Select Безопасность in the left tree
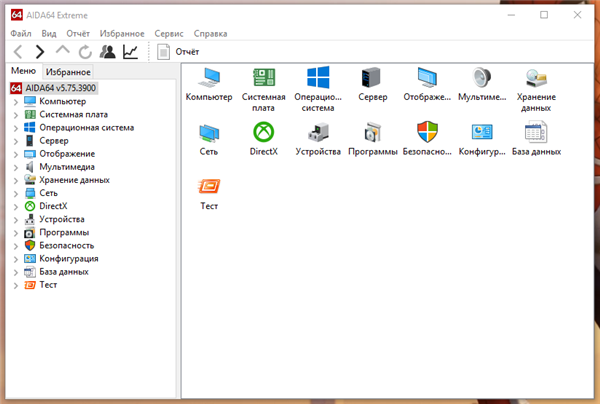The width and height of the screenshot is (600, 404). tap(67, 246)
